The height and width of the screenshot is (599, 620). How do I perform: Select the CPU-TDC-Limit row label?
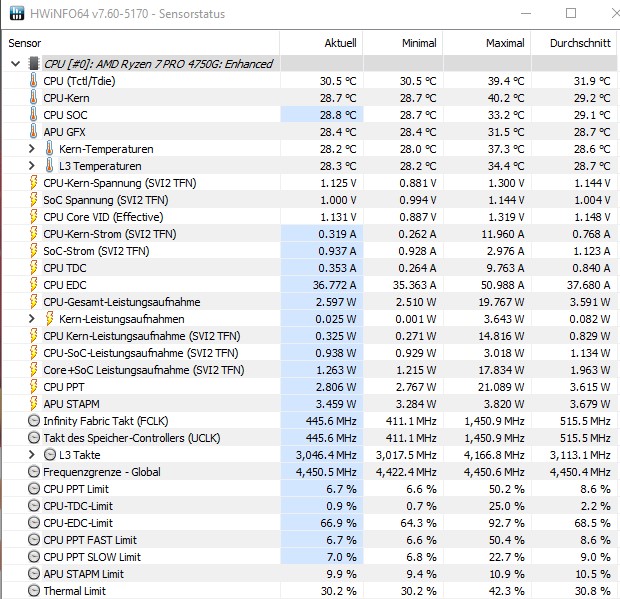(x=78, y=506)
